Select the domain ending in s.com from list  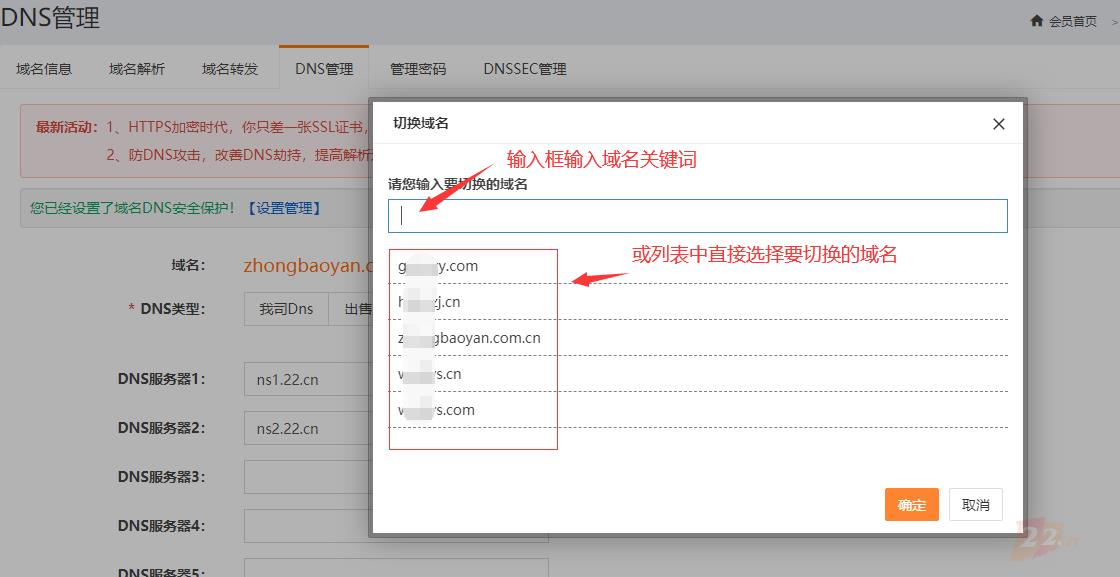click(x=698, y=410)
